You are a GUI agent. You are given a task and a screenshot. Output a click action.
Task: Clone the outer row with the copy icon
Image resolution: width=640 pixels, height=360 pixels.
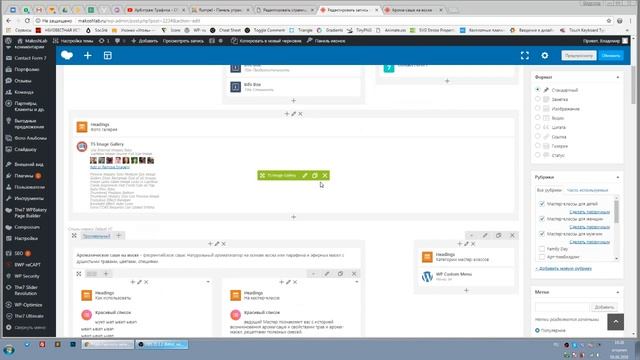pos(498,236)
